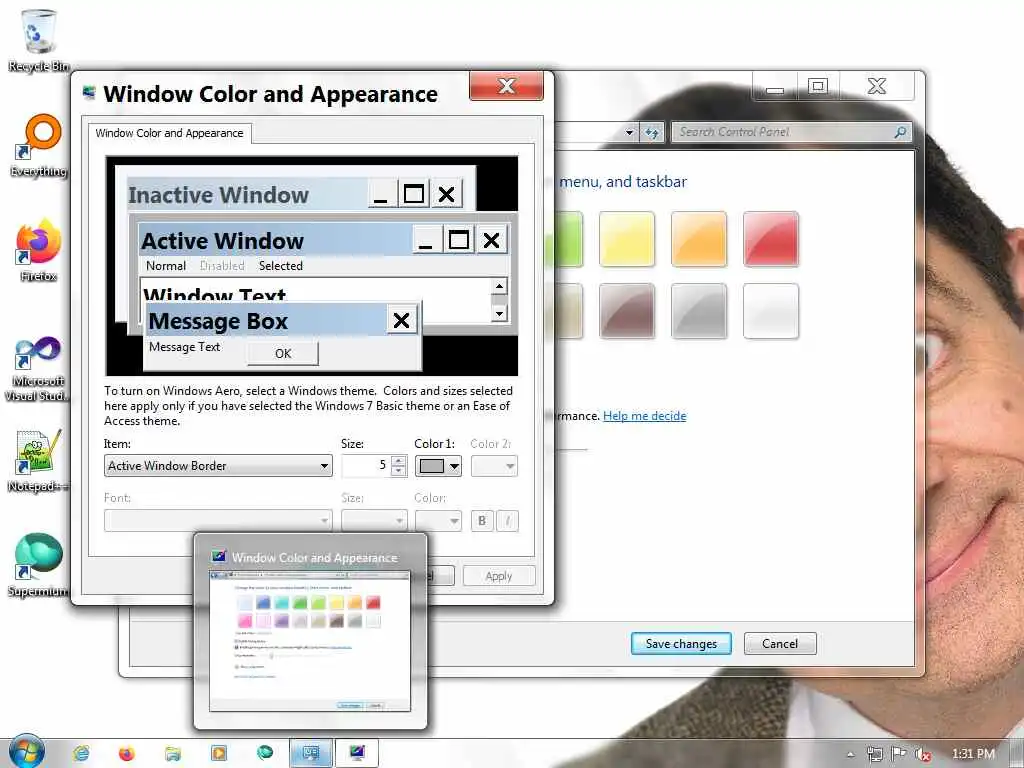This screenshot has width=1024, height=768.
Task: Click the muted volume tray icon
Action: tap(923, 754)
